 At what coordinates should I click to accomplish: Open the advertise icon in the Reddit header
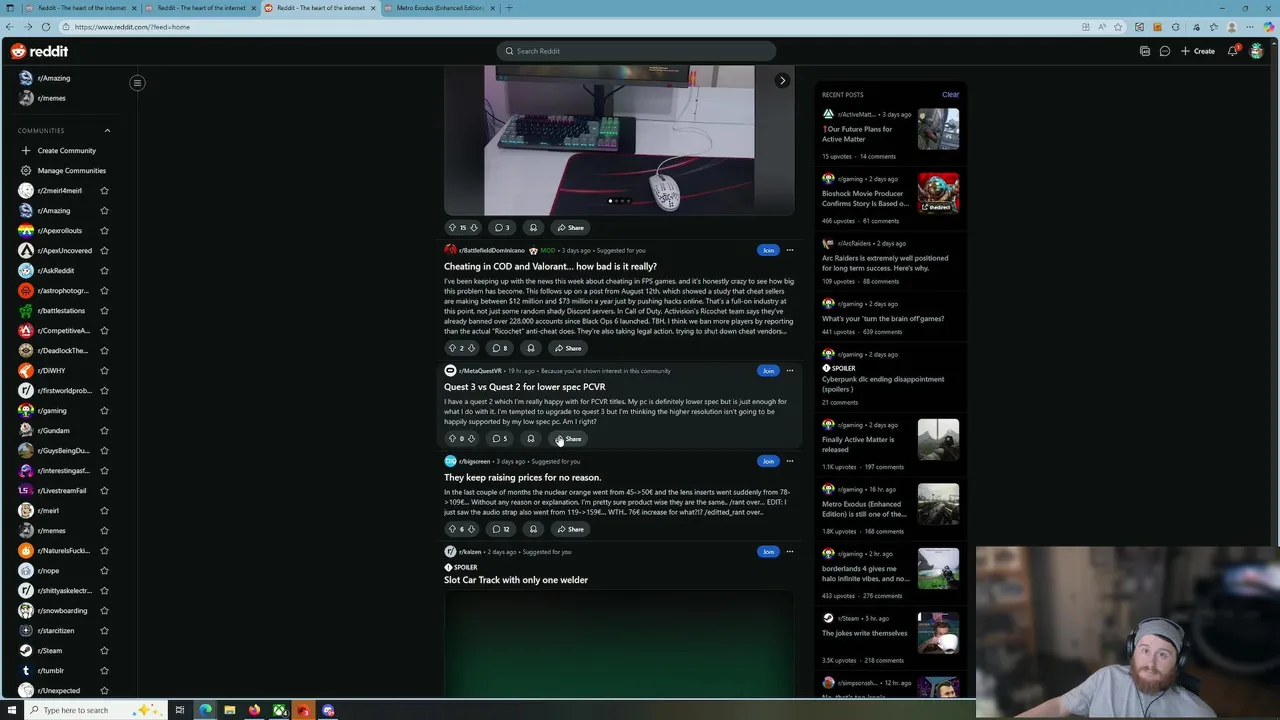[1145, 51]
